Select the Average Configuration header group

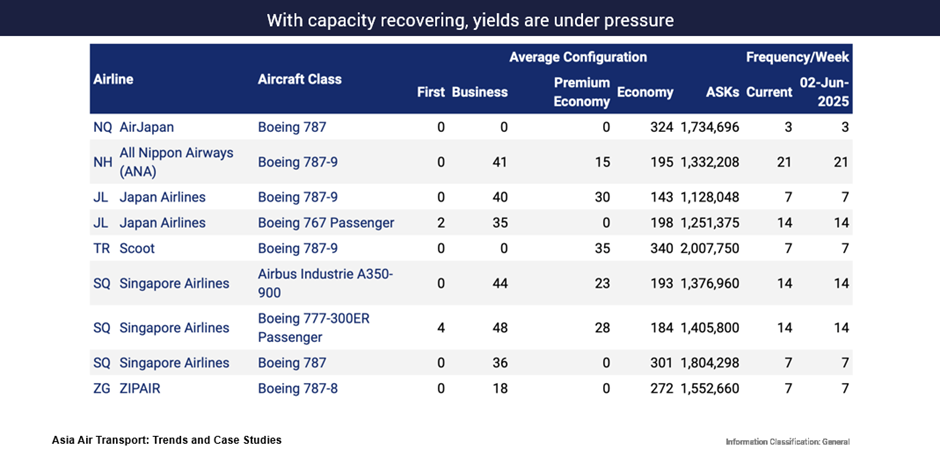point(578,57)
